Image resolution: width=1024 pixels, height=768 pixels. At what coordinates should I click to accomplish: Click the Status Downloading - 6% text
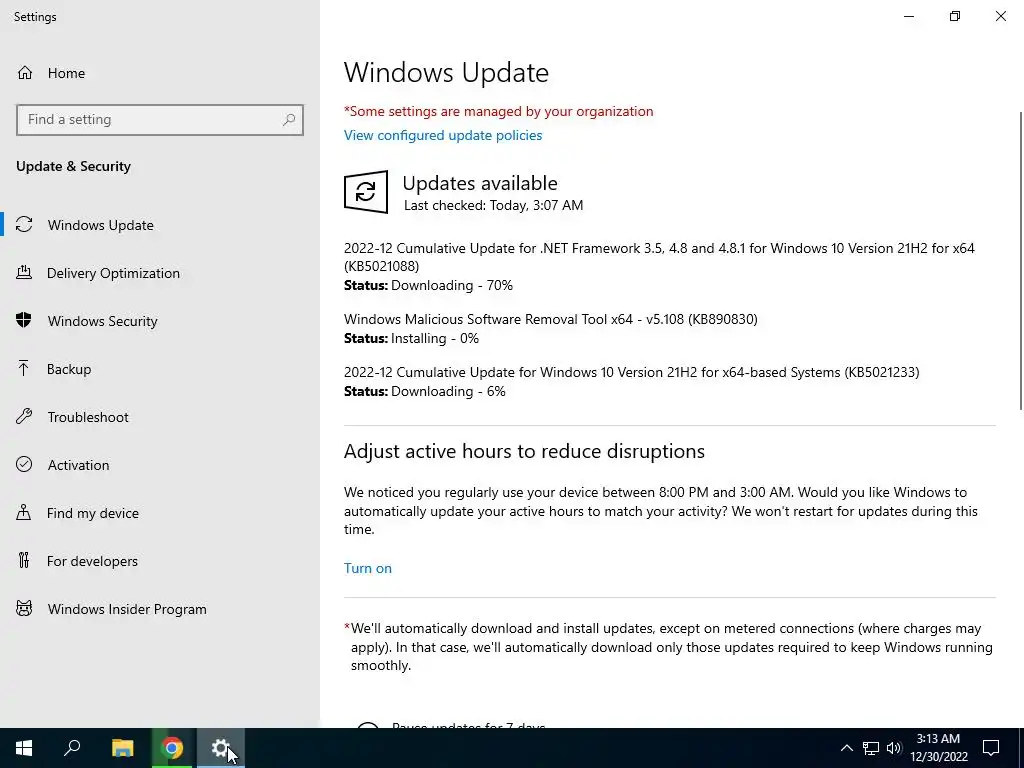[424, 391]
